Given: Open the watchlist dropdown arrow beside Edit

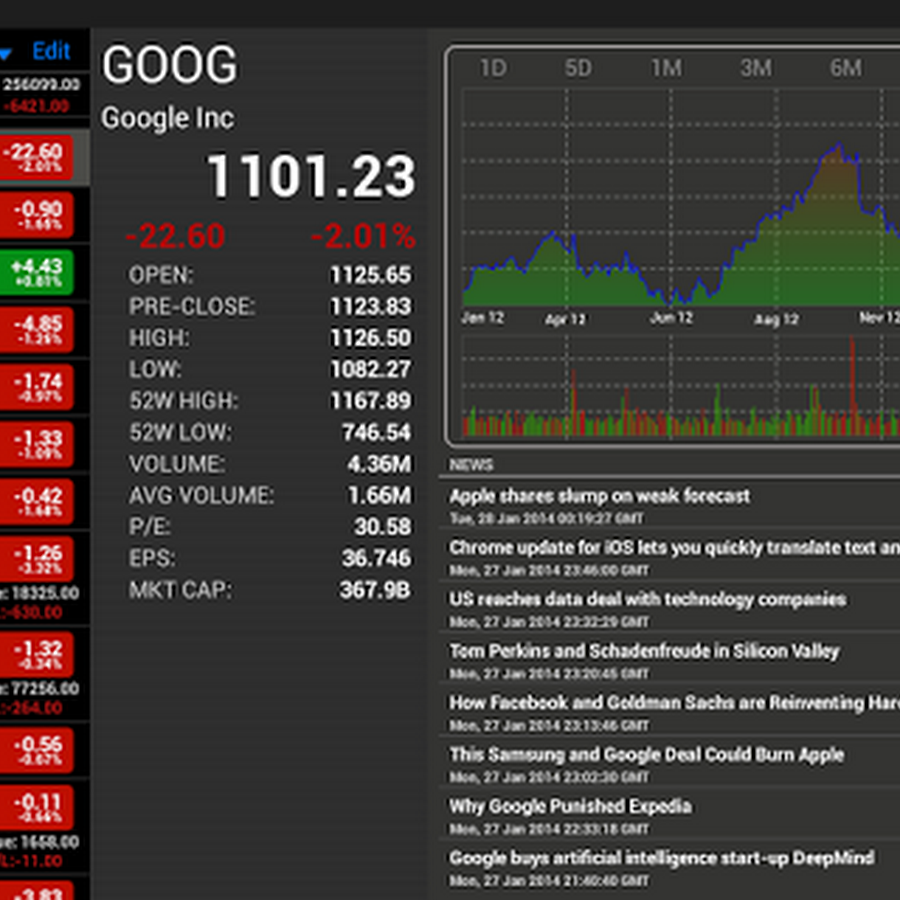Looking at the screenshot, I should point(5,54).
